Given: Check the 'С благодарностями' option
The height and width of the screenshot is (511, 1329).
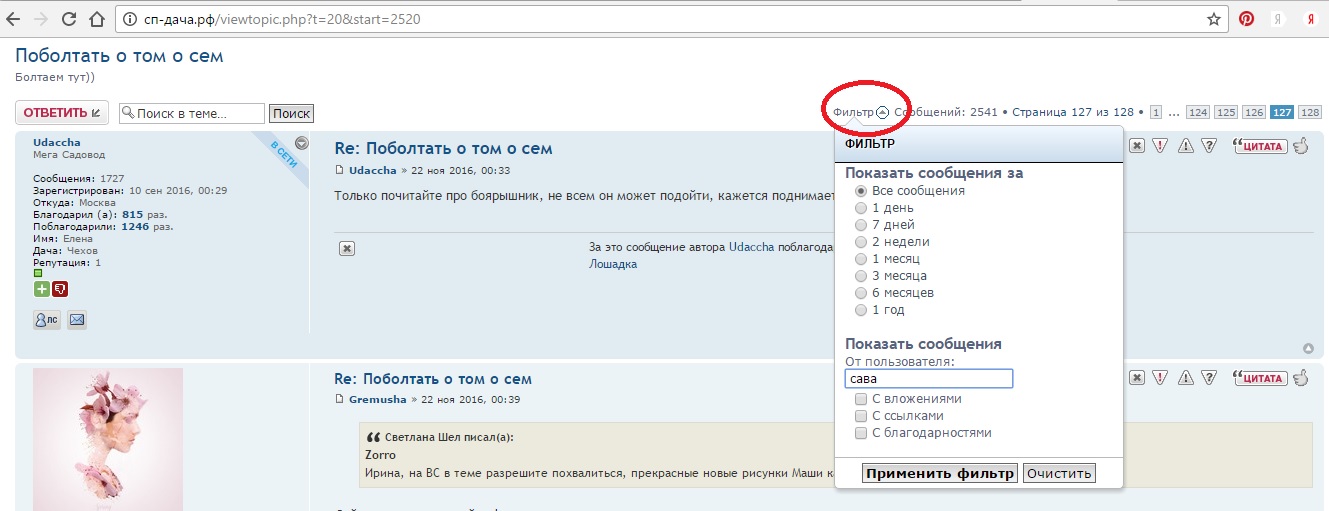Looking at the screenshot, I should 860,433.
